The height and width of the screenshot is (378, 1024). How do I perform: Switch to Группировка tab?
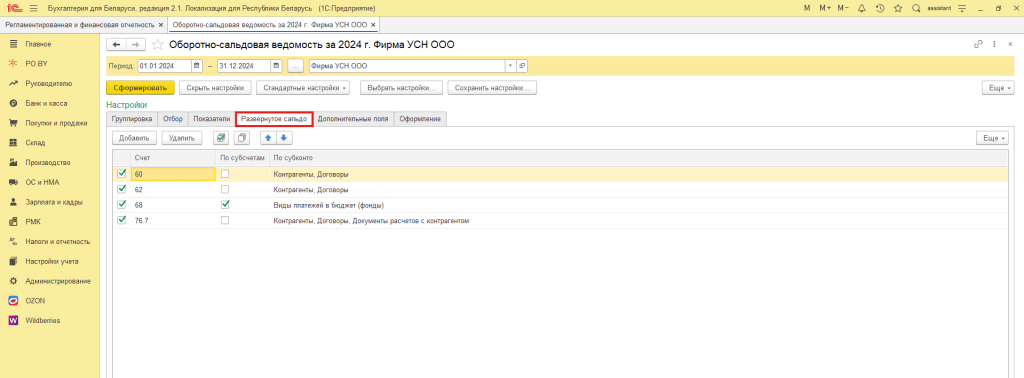(132, 119)
